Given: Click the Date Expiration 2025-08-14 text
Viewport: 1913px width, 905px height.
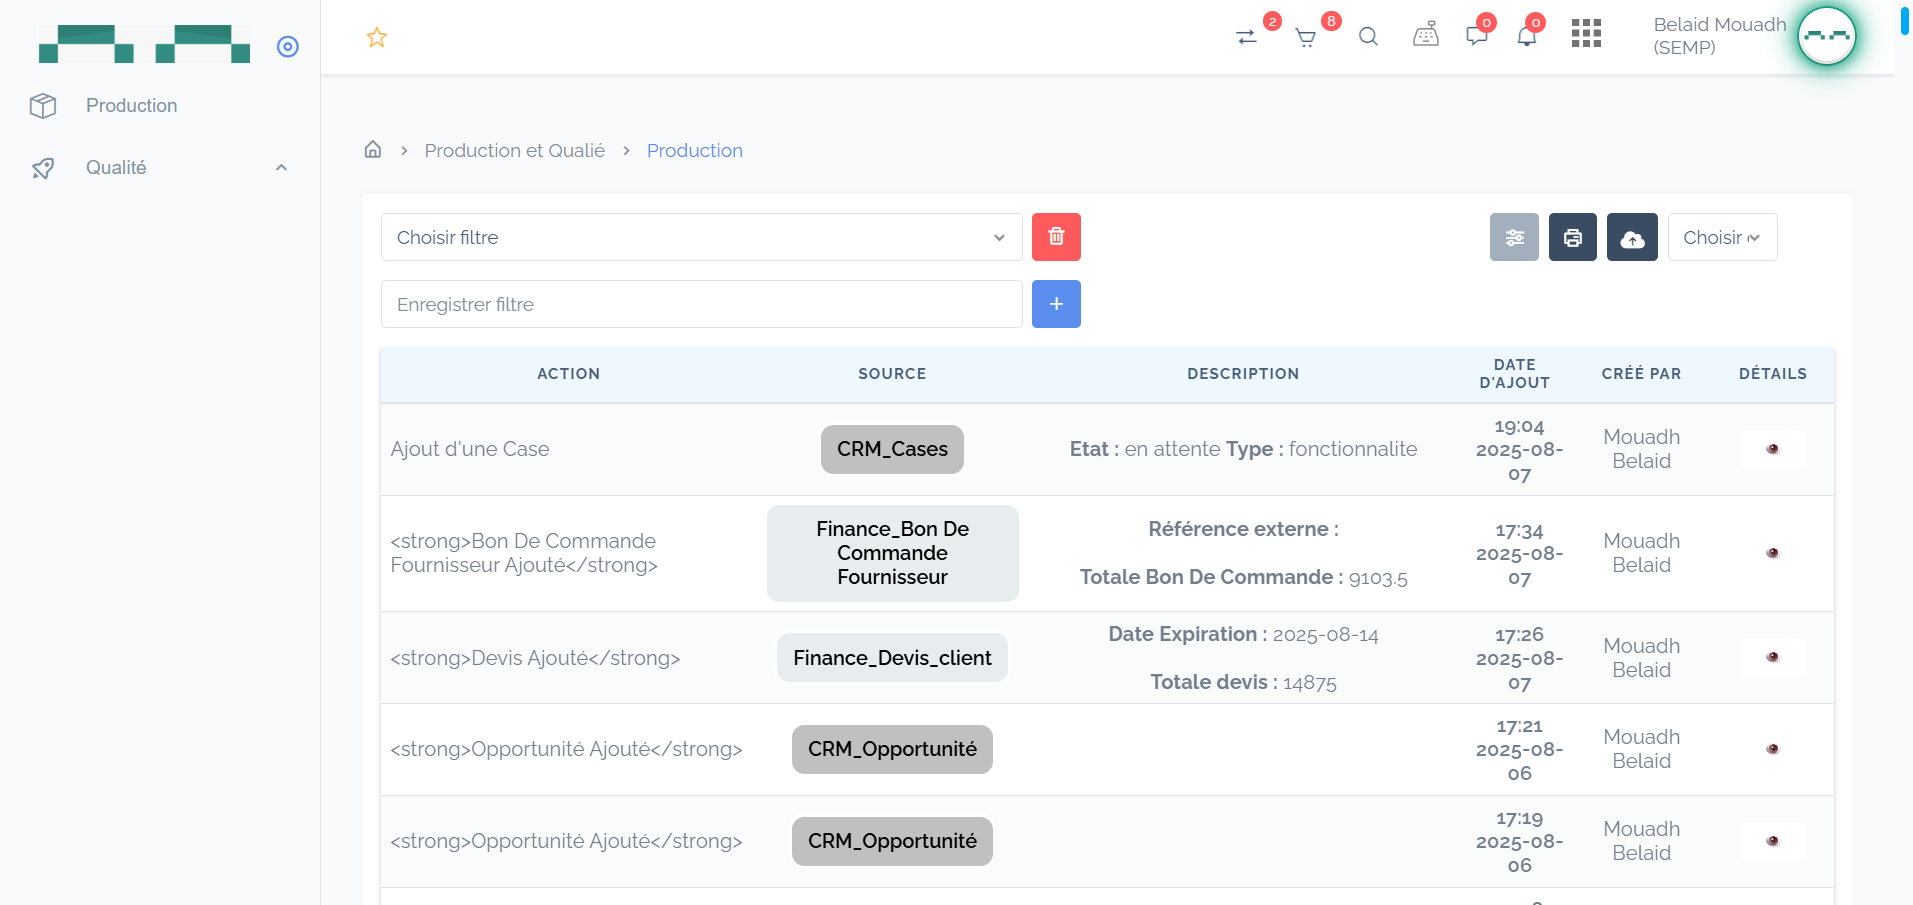Looking at the screenshot, I should coord(1243,634).
